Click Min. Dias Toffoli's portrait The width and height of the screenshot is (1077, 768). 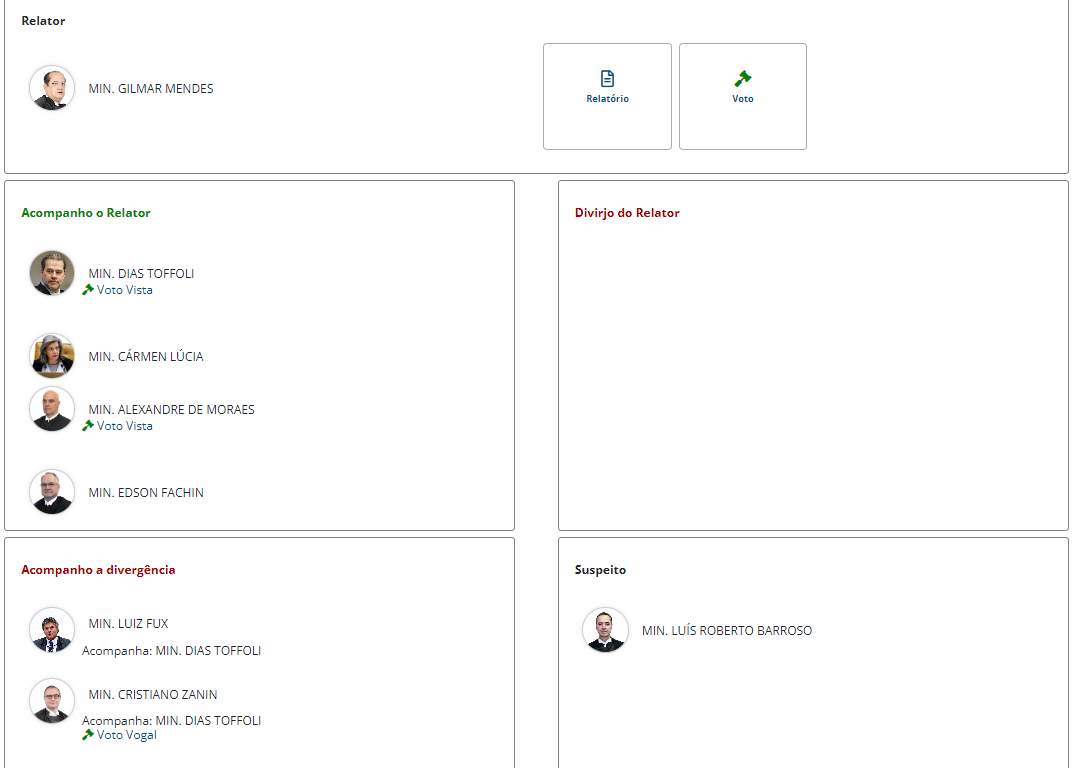point(52,273)
